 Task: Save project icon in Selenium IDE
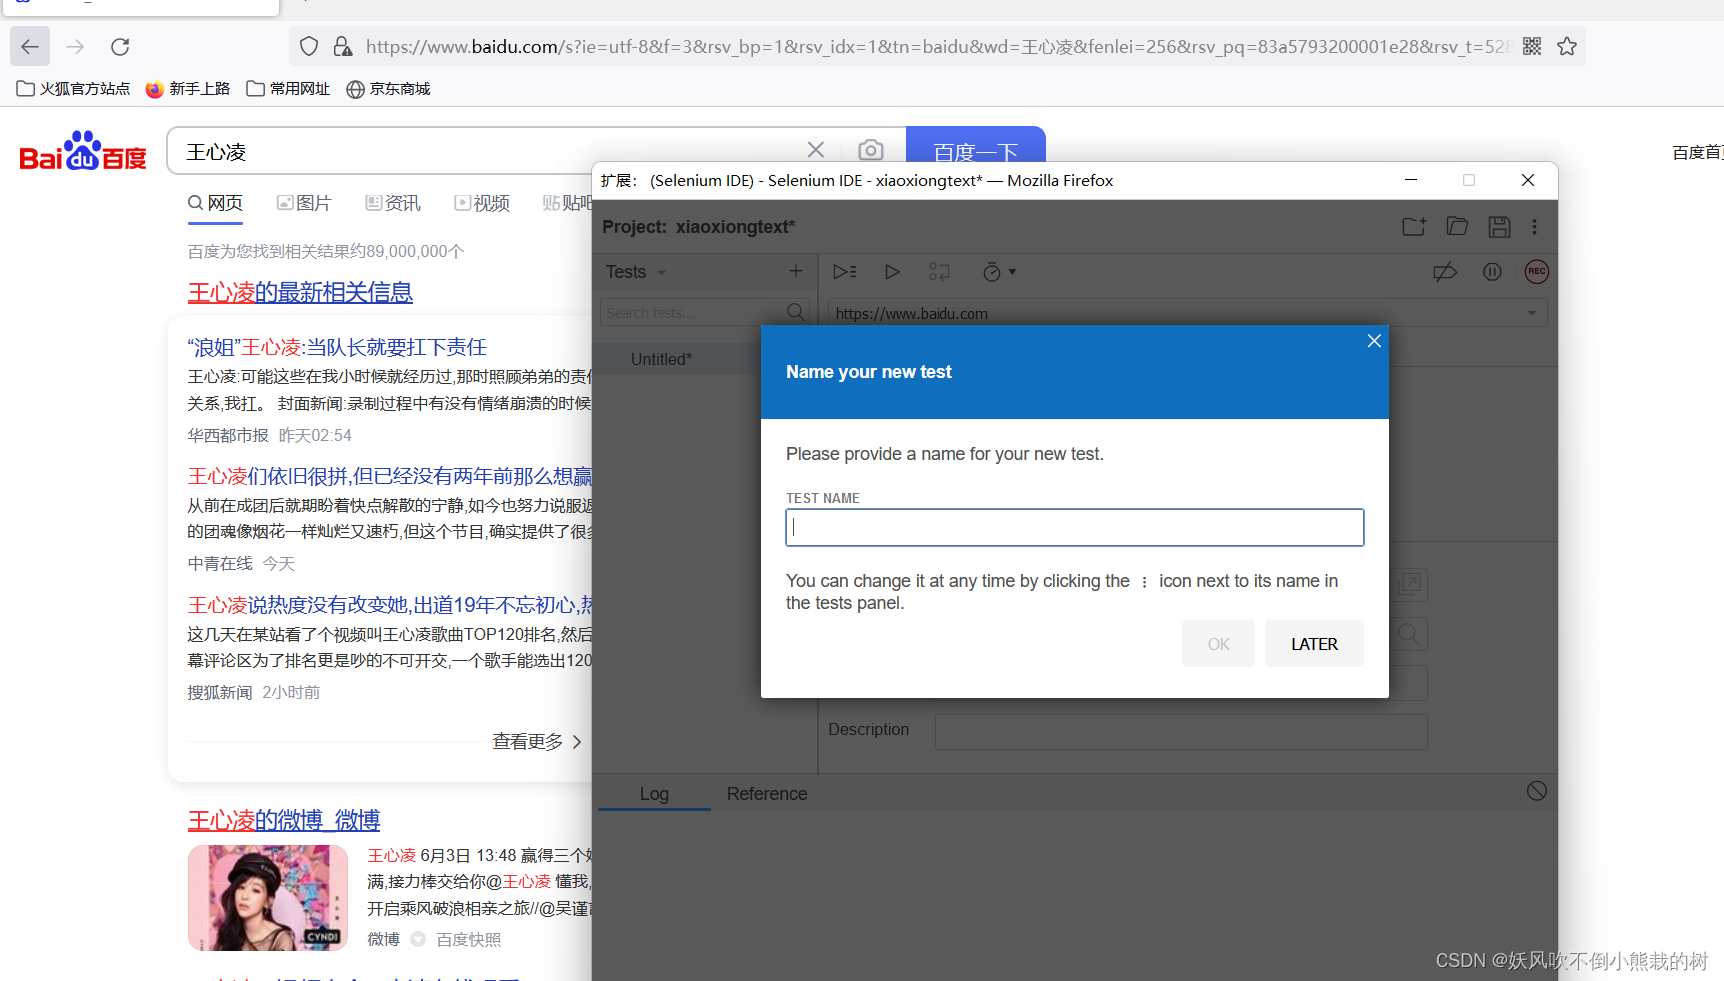(1499, 227)
